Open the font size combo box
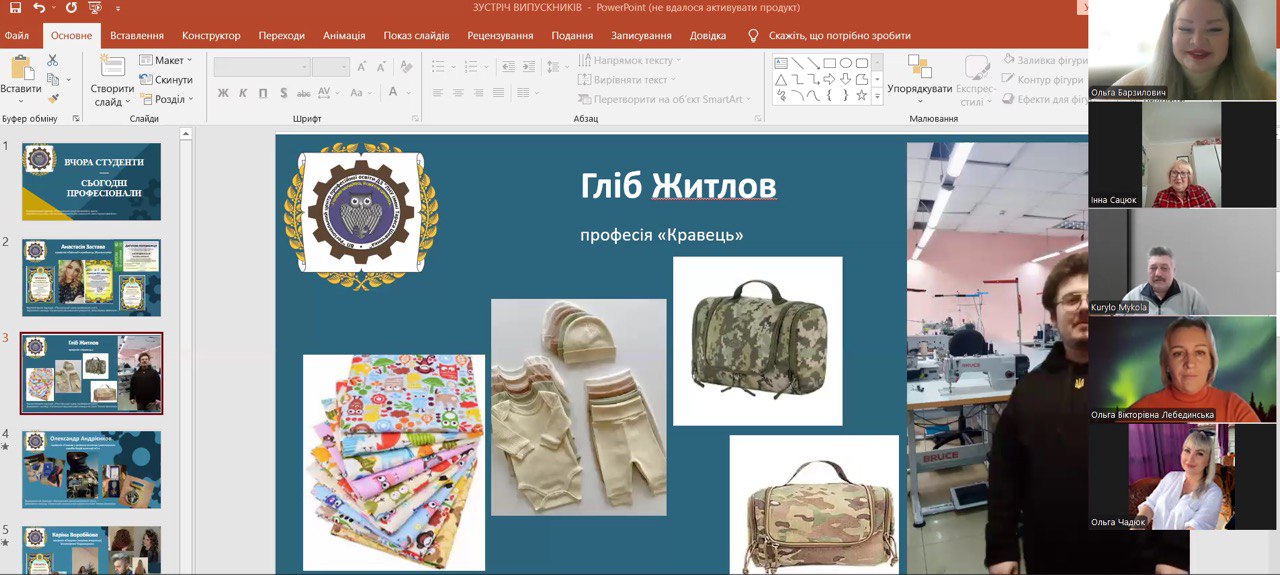 coord(330,67)
